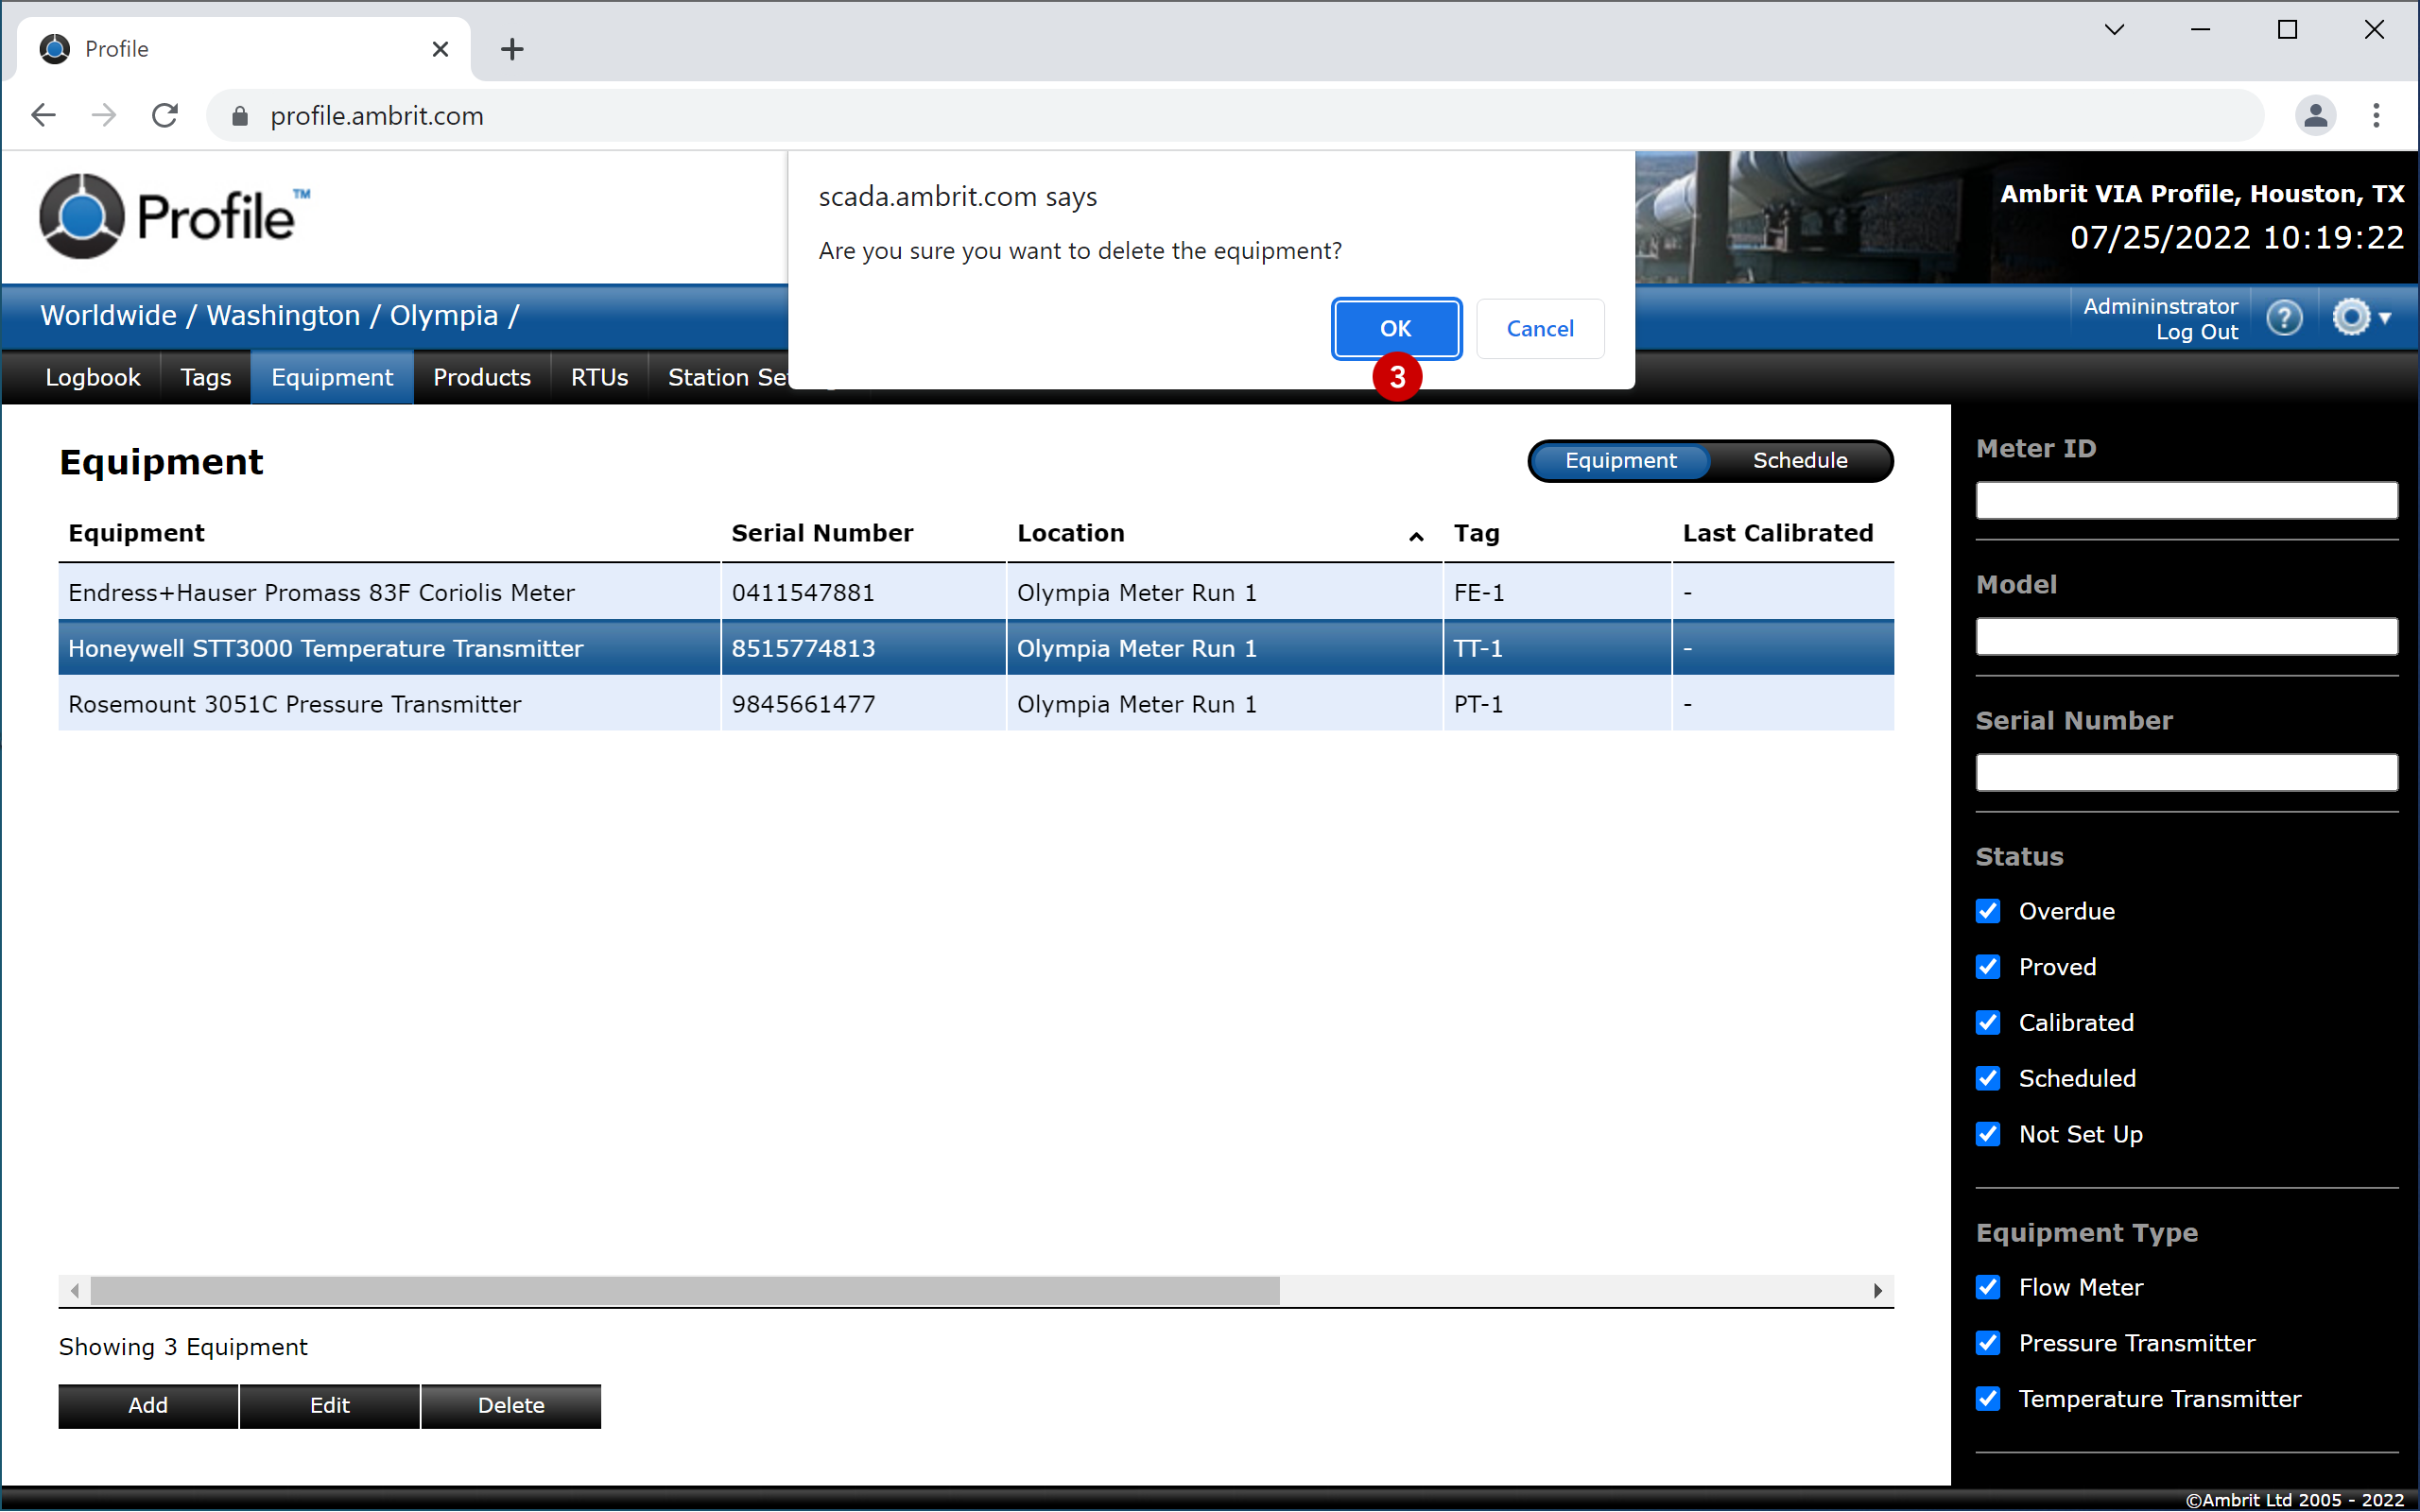Click the Model filter input field

pyautogui.click(x=2187, y=636)
